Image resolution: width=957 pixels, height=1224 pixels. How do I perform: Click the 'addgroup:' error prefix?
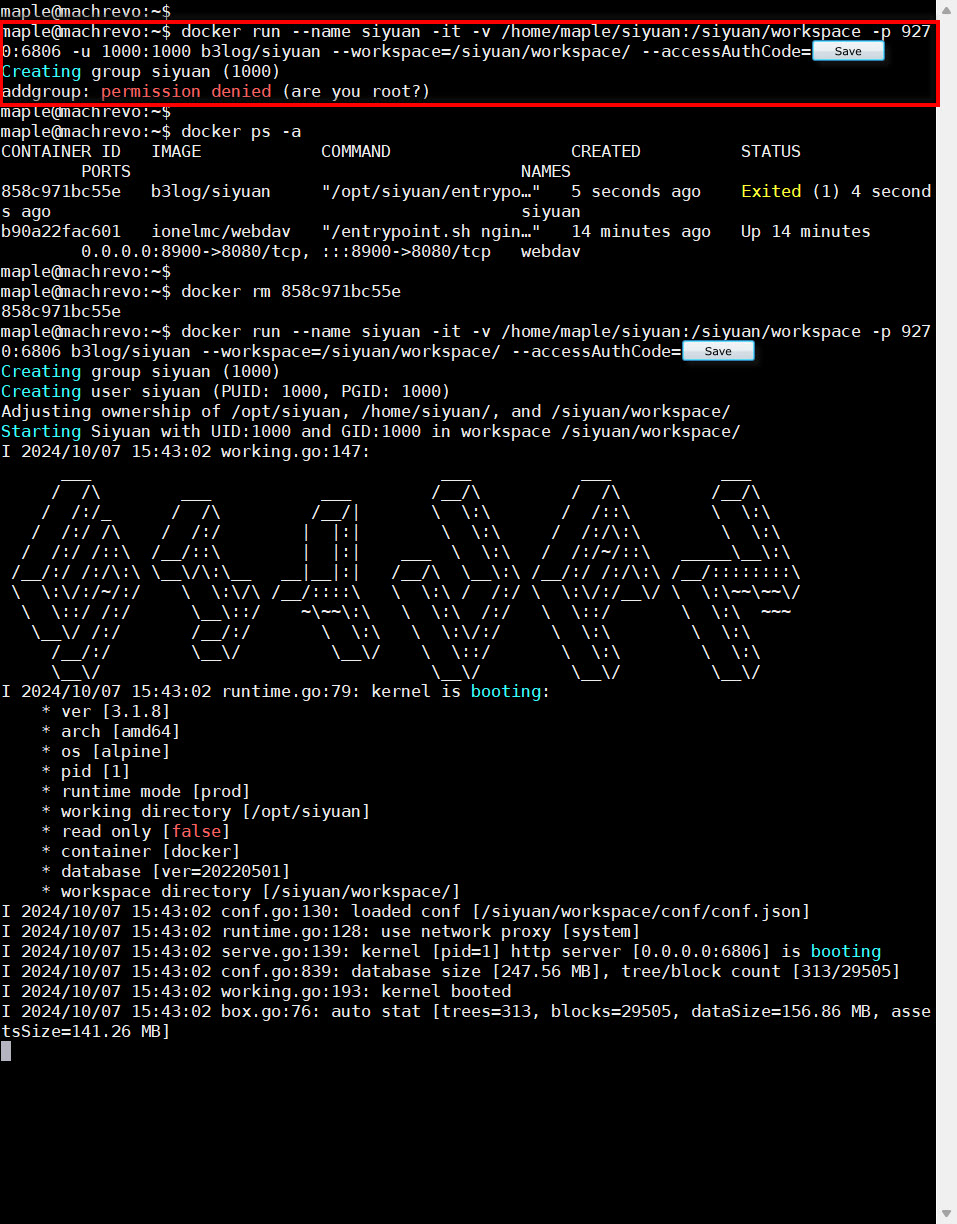pos(46,91)
